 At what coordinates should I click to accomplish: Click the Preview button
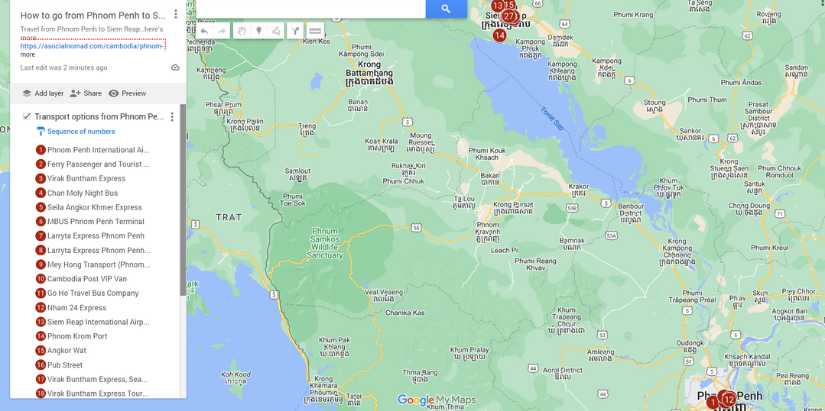tap(127, 93)
